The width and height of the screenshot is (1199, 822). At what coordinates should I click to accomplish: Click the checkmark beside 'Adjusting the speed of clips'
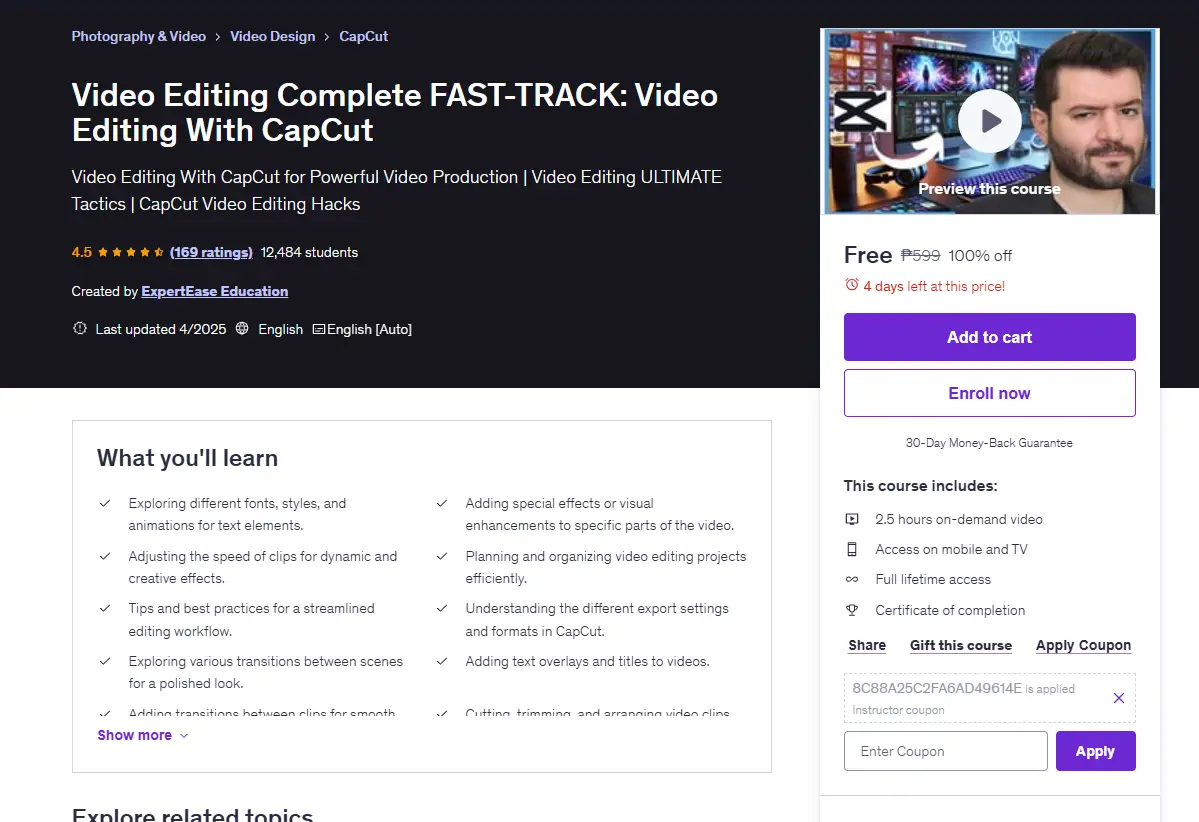tap(105, 556)
